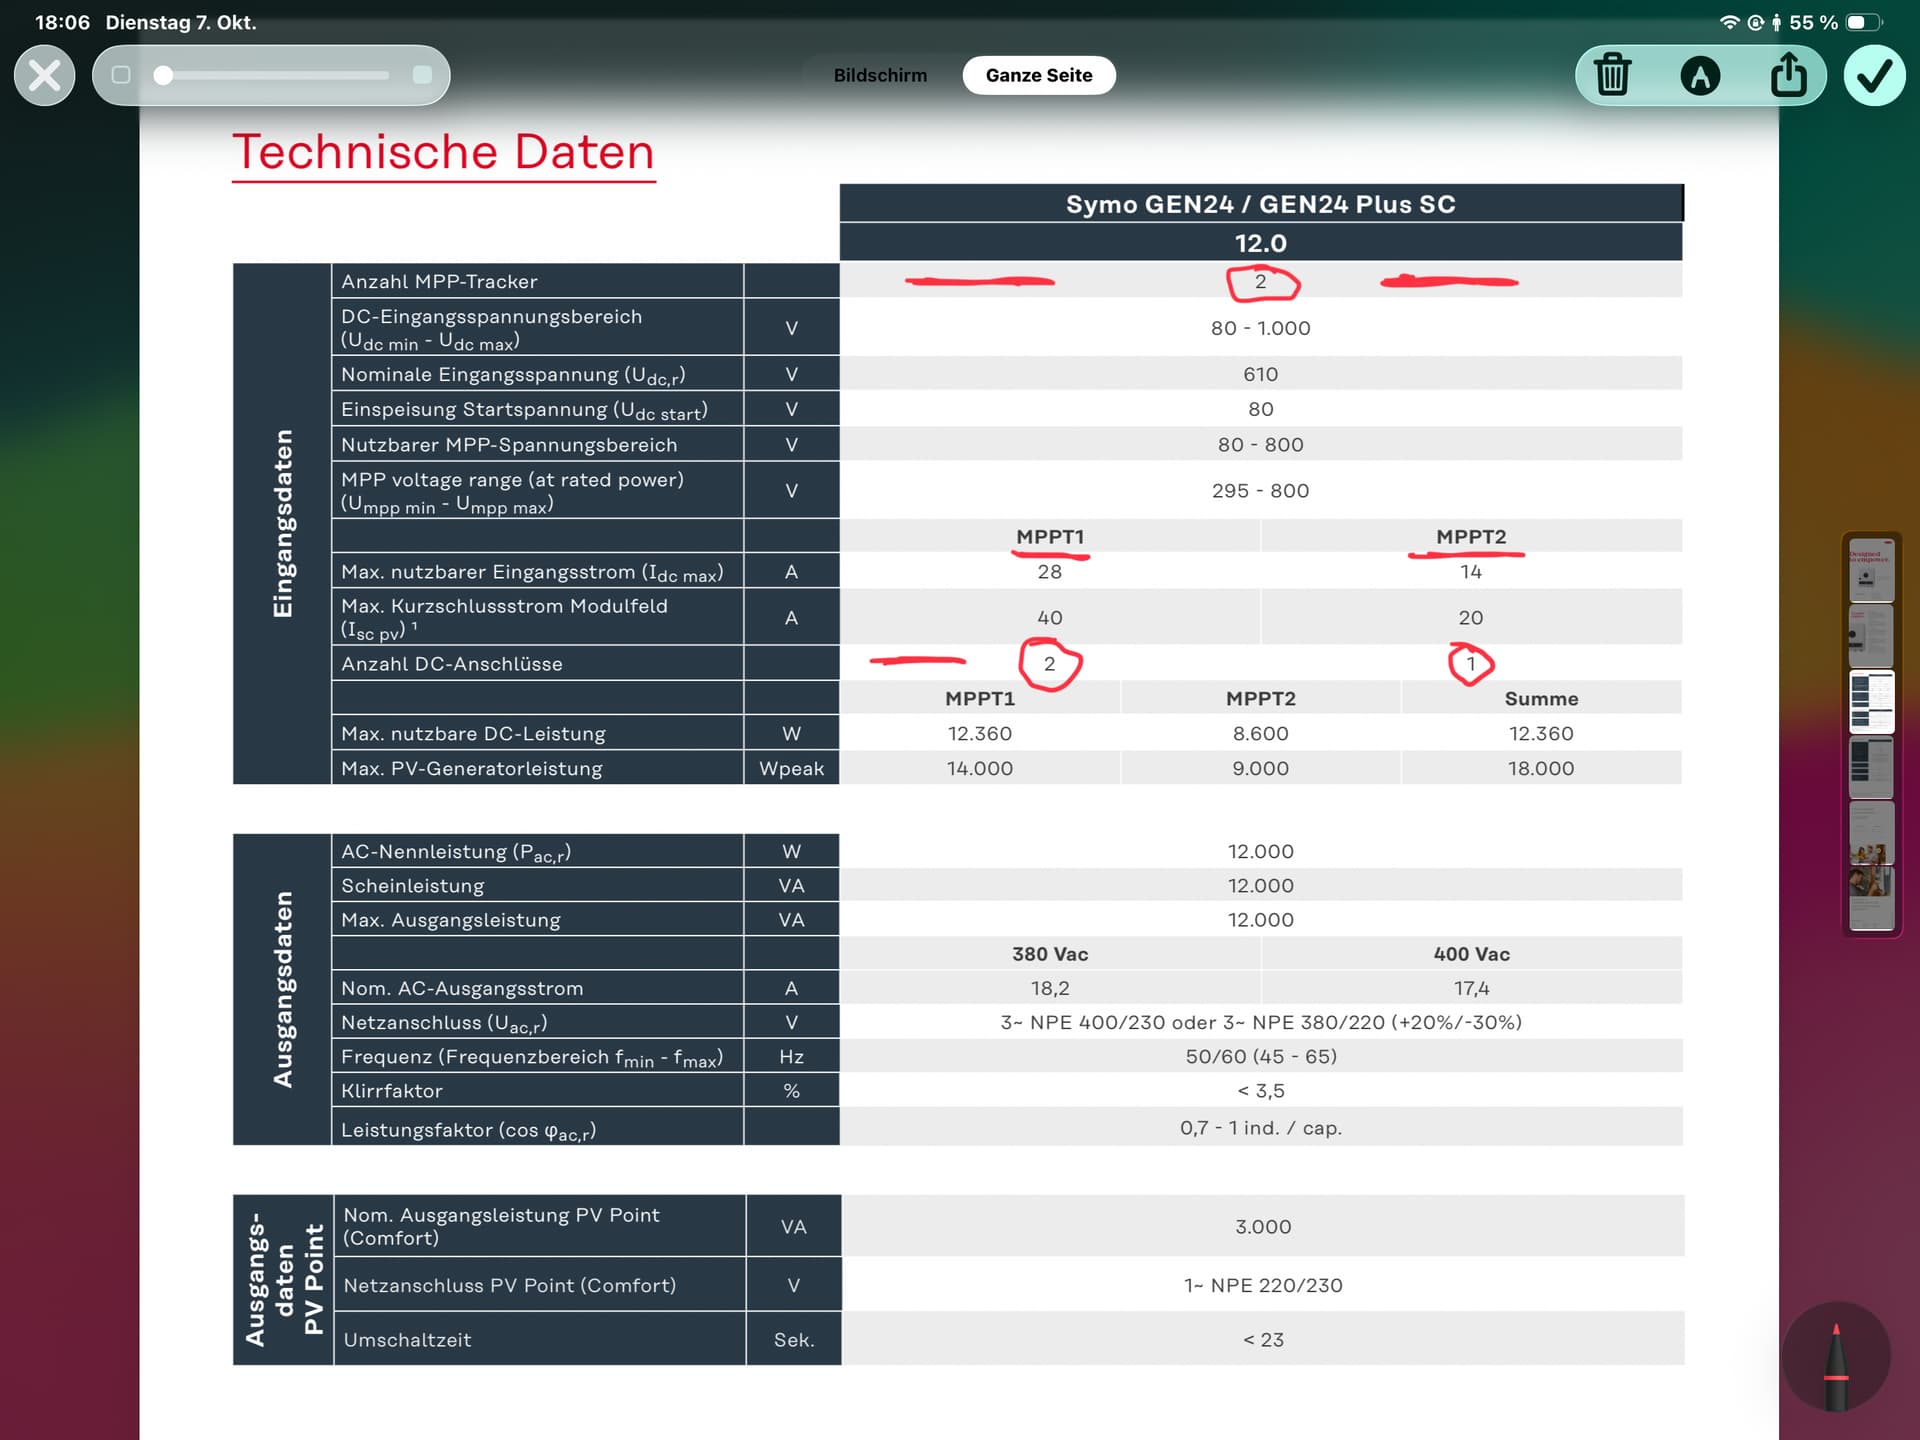
Task: Open Markup tools with the pen-tip icon
Action: point(1700,75)
